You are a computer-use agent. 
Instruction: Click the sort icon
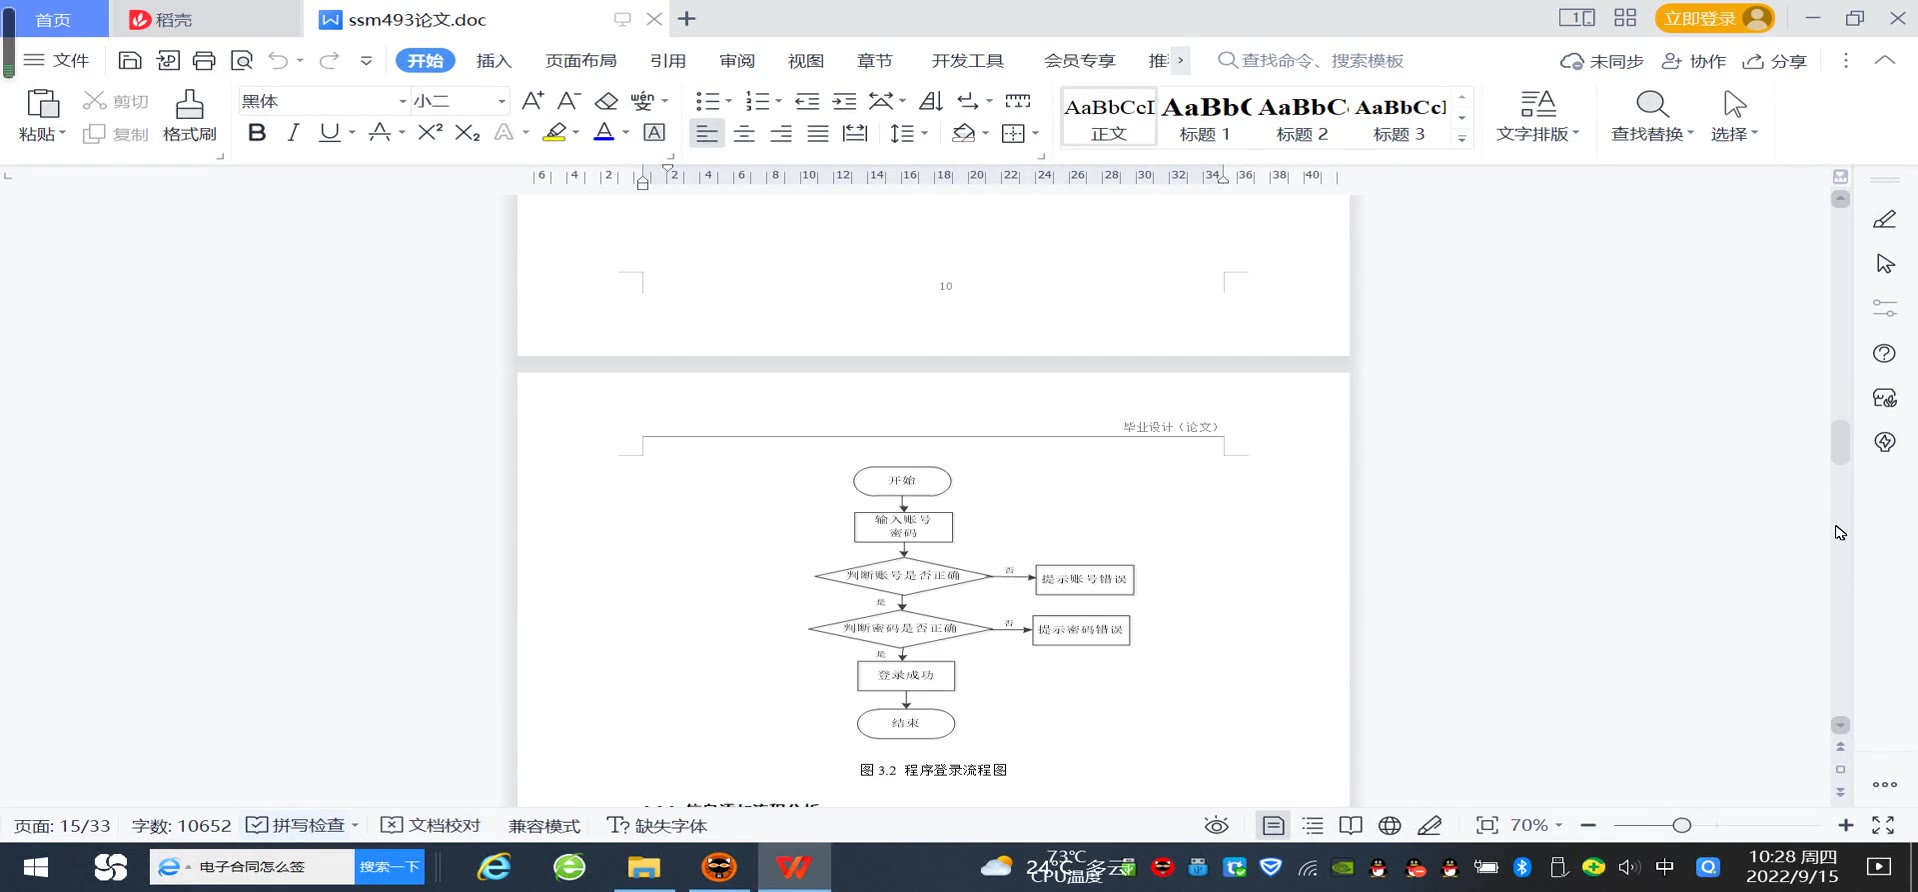click(x=931, y=101)
